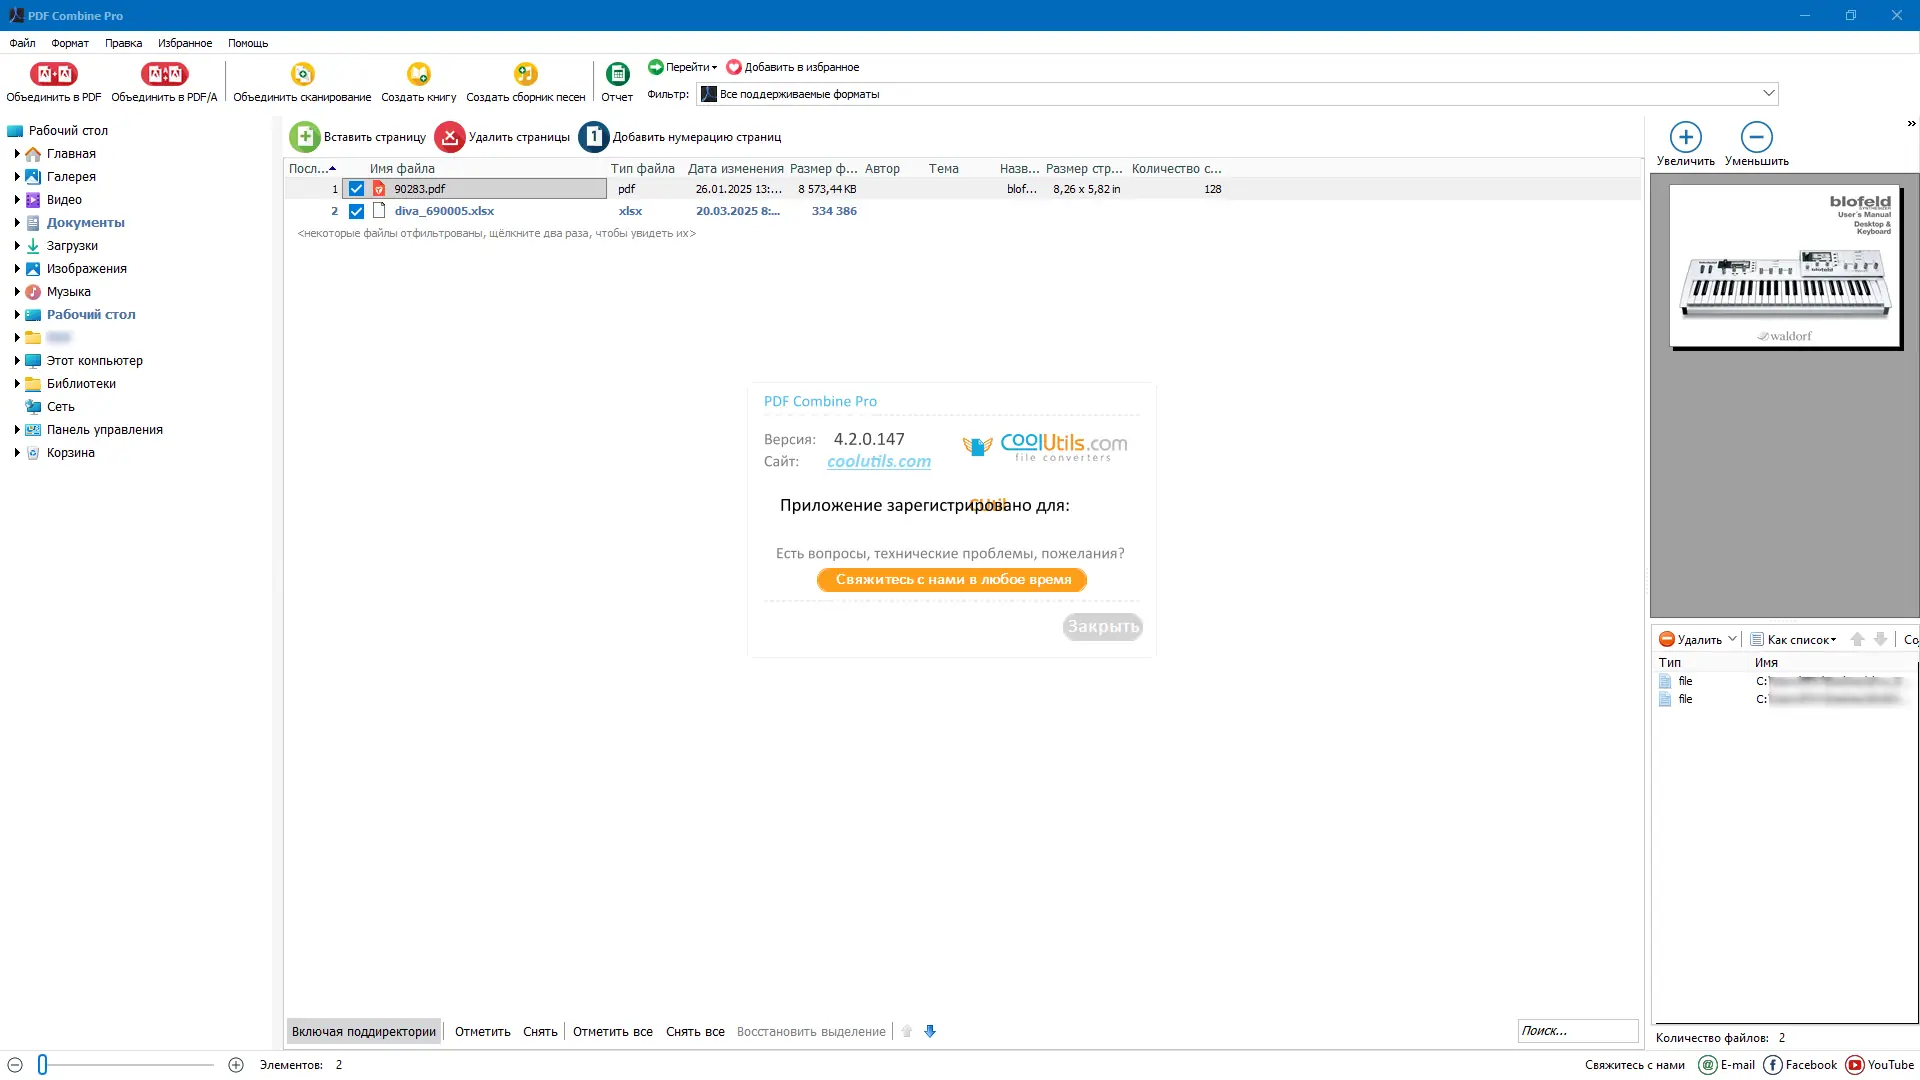Open the Фильтр formats dropdown
Viewport: 1920px width, 1080px height.
[1768, 93]
